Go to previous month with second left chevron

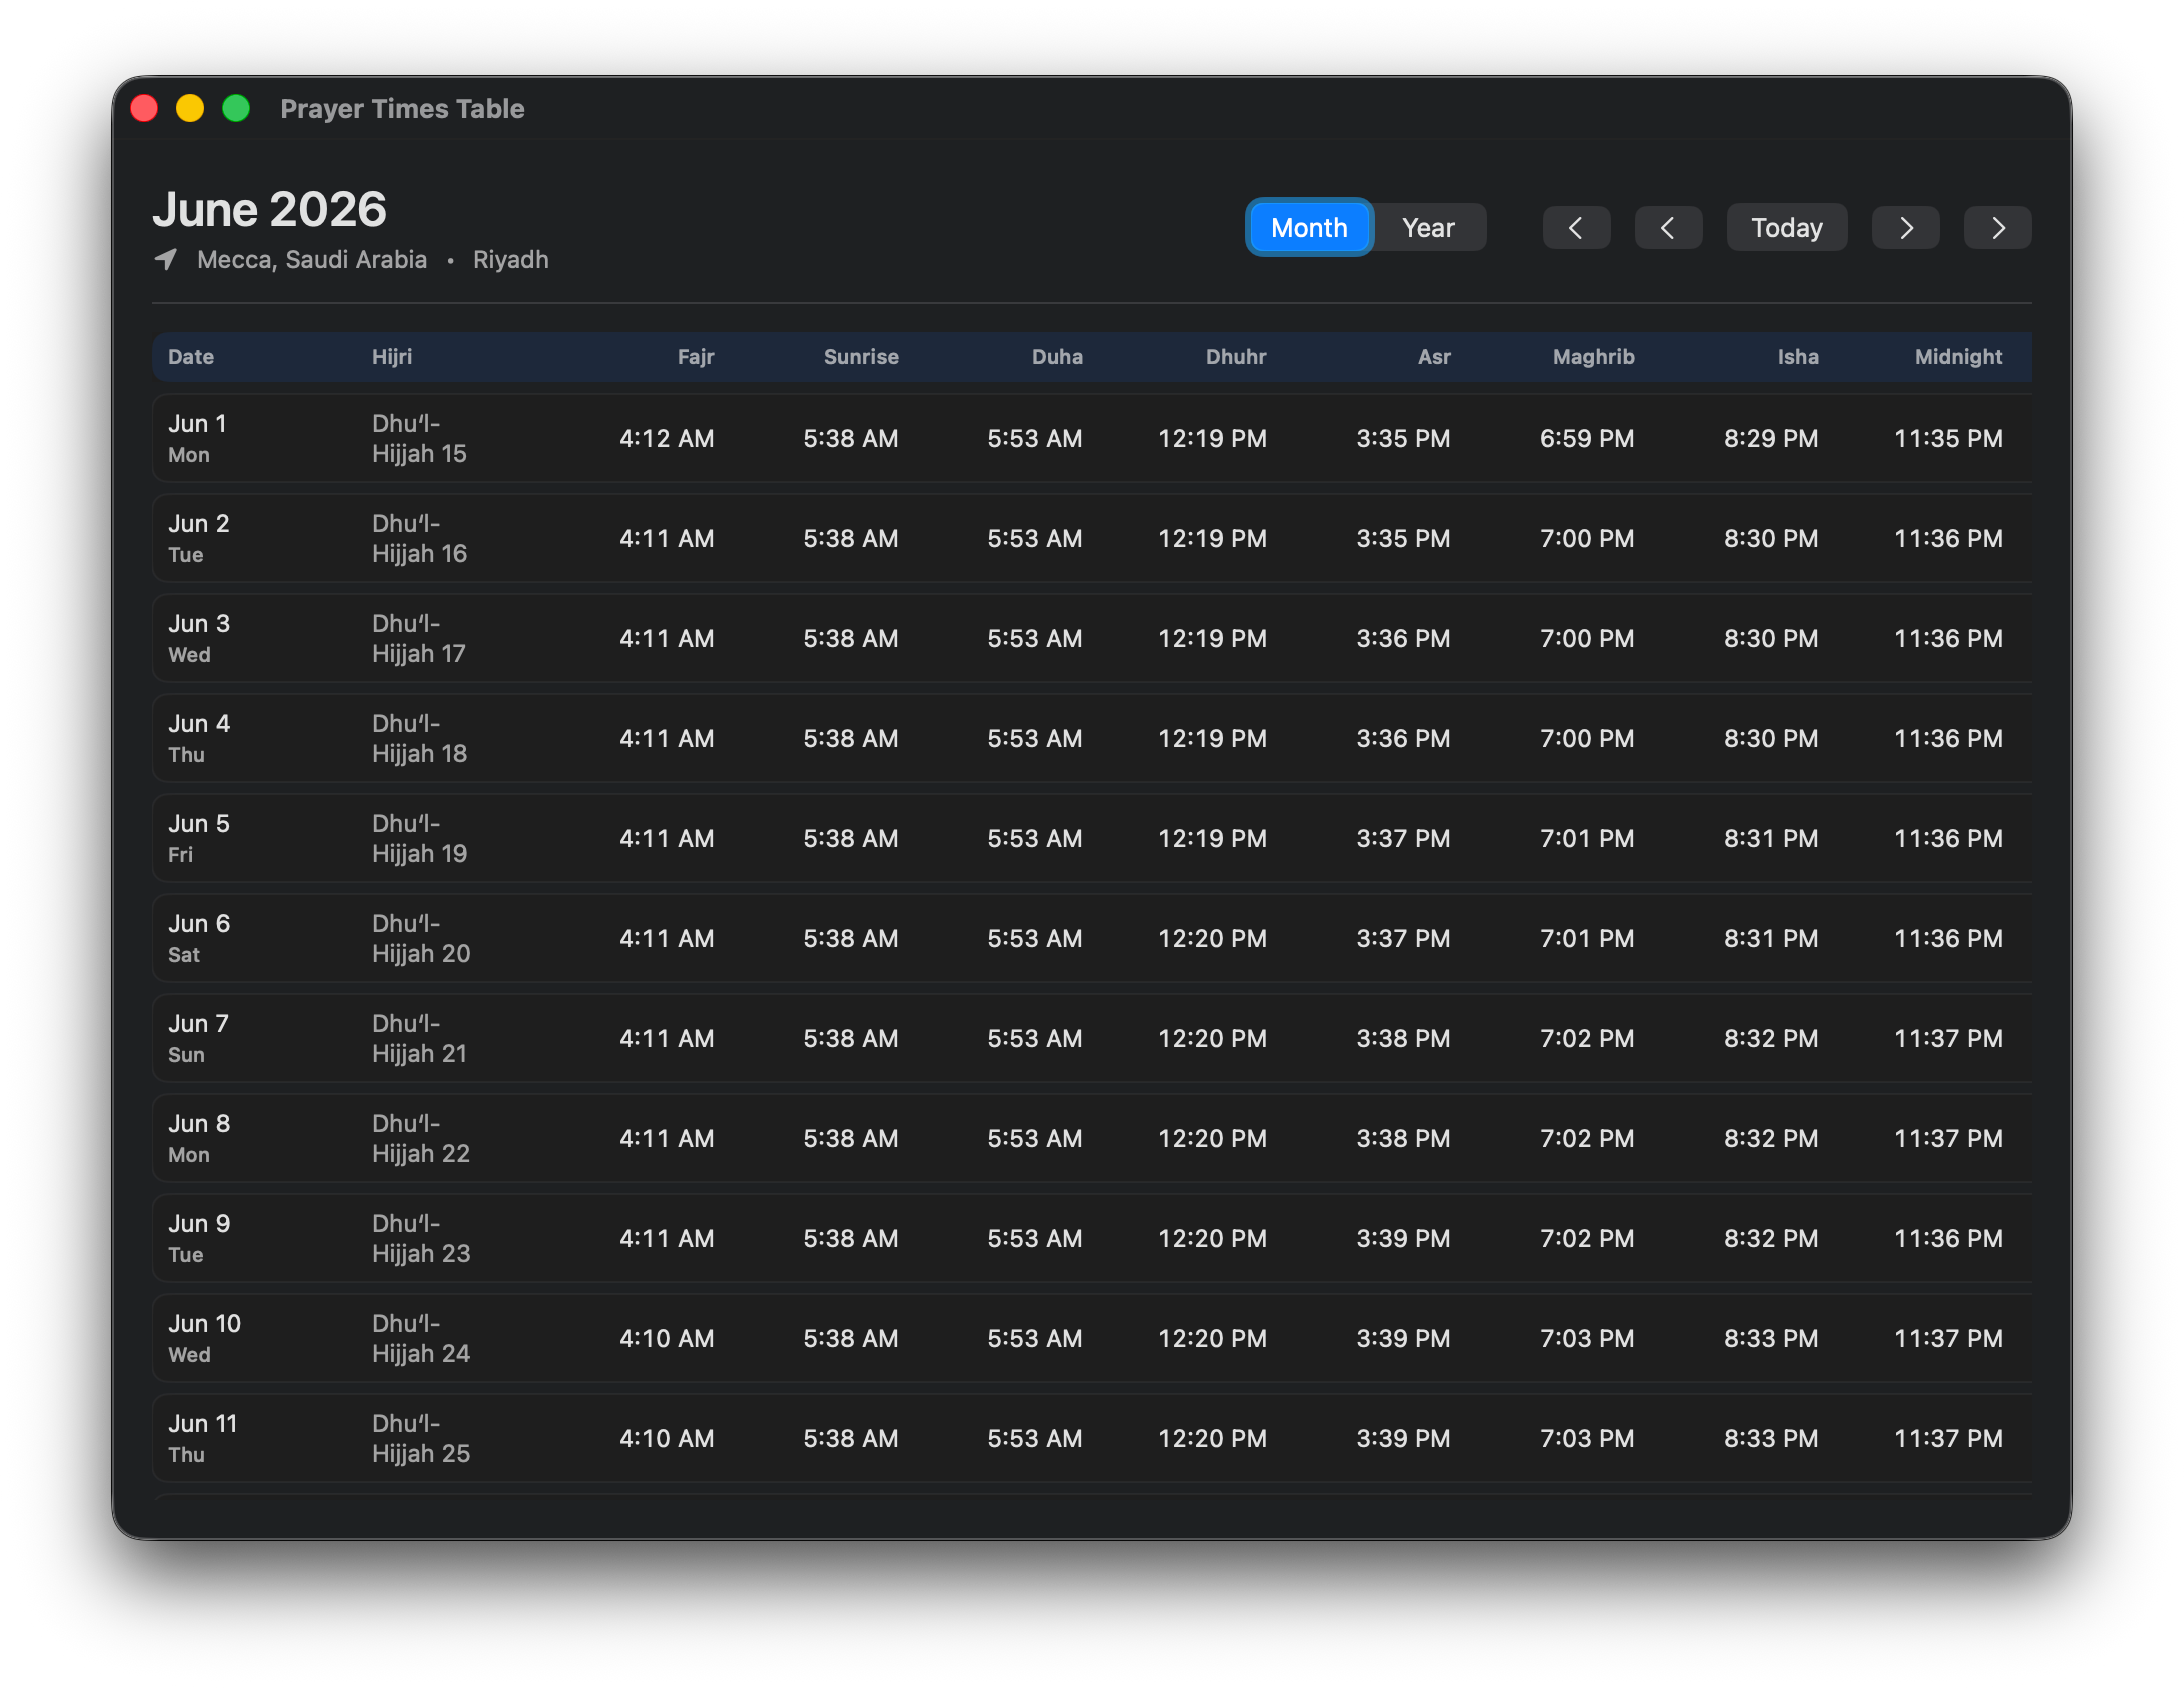point(1668,228)
